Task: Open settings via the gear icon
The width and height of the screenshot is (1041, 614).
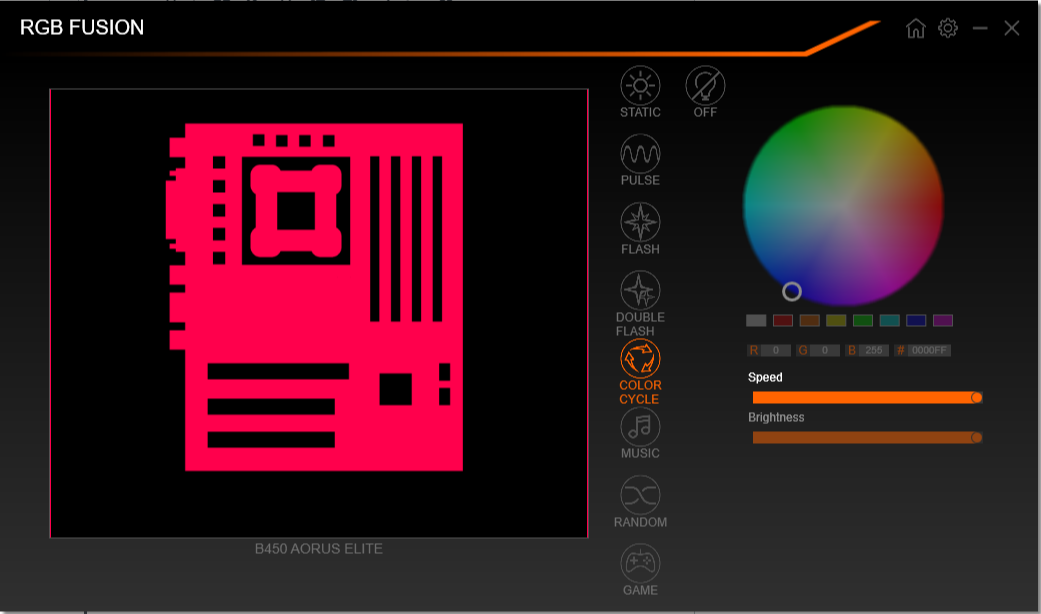Action: 948,28
